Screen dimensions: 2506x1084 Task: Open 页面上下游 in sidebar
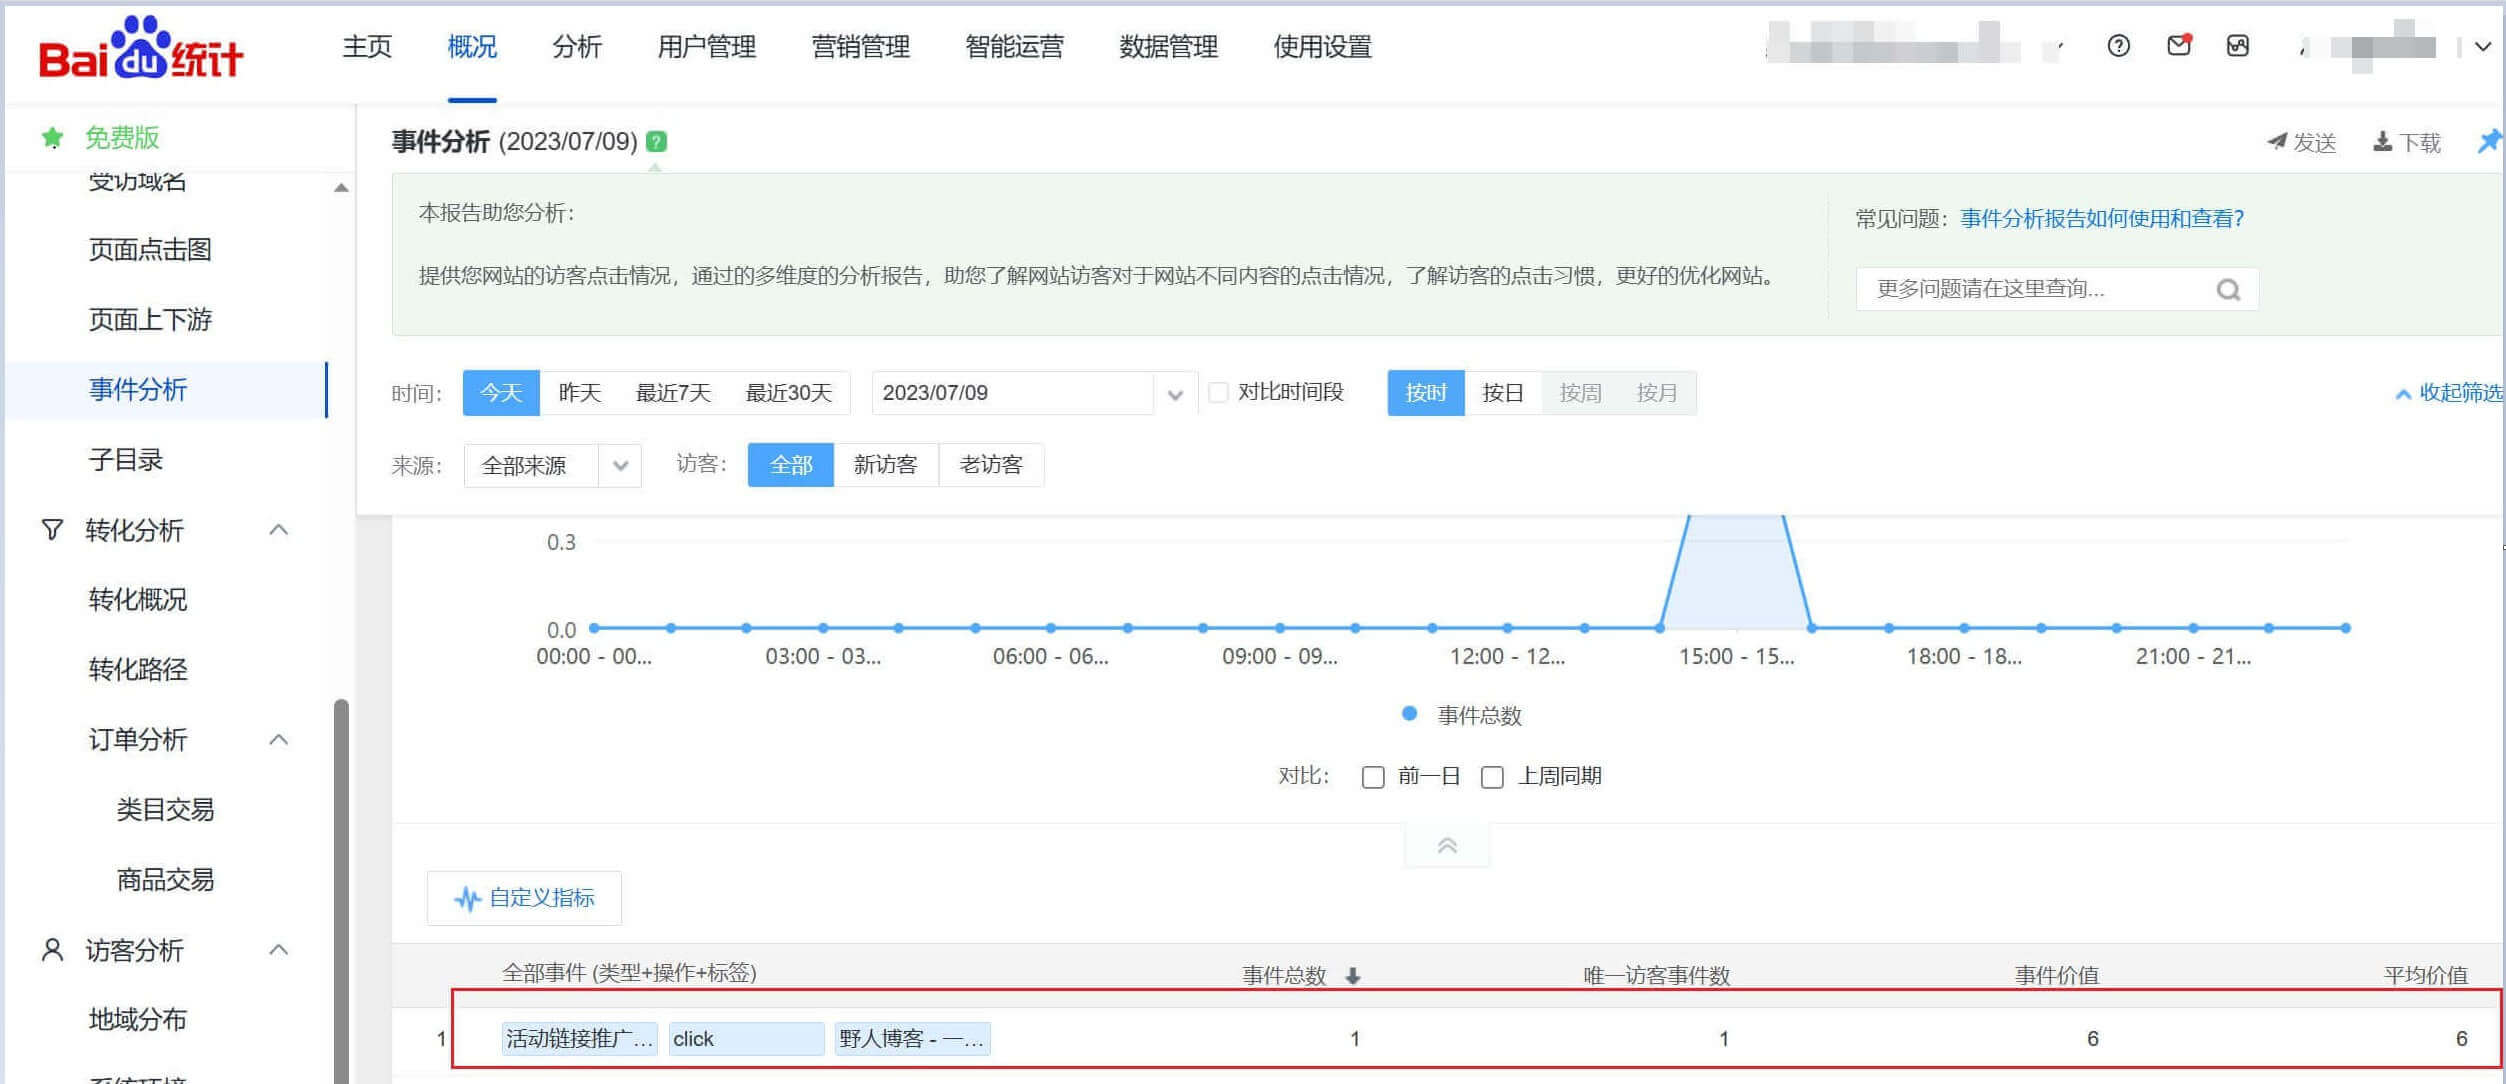click(x=150, y=319)
